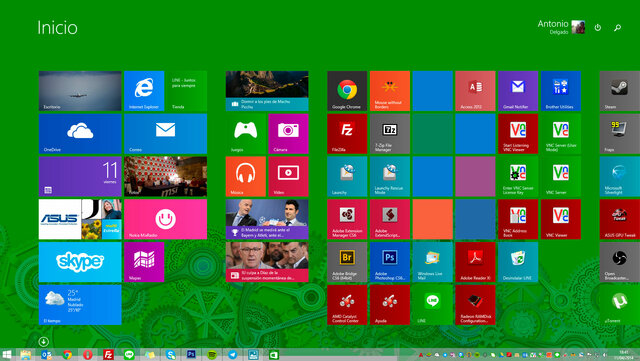Launch the LINE app tile
640x361 pixels.
[x=433, y=305]
